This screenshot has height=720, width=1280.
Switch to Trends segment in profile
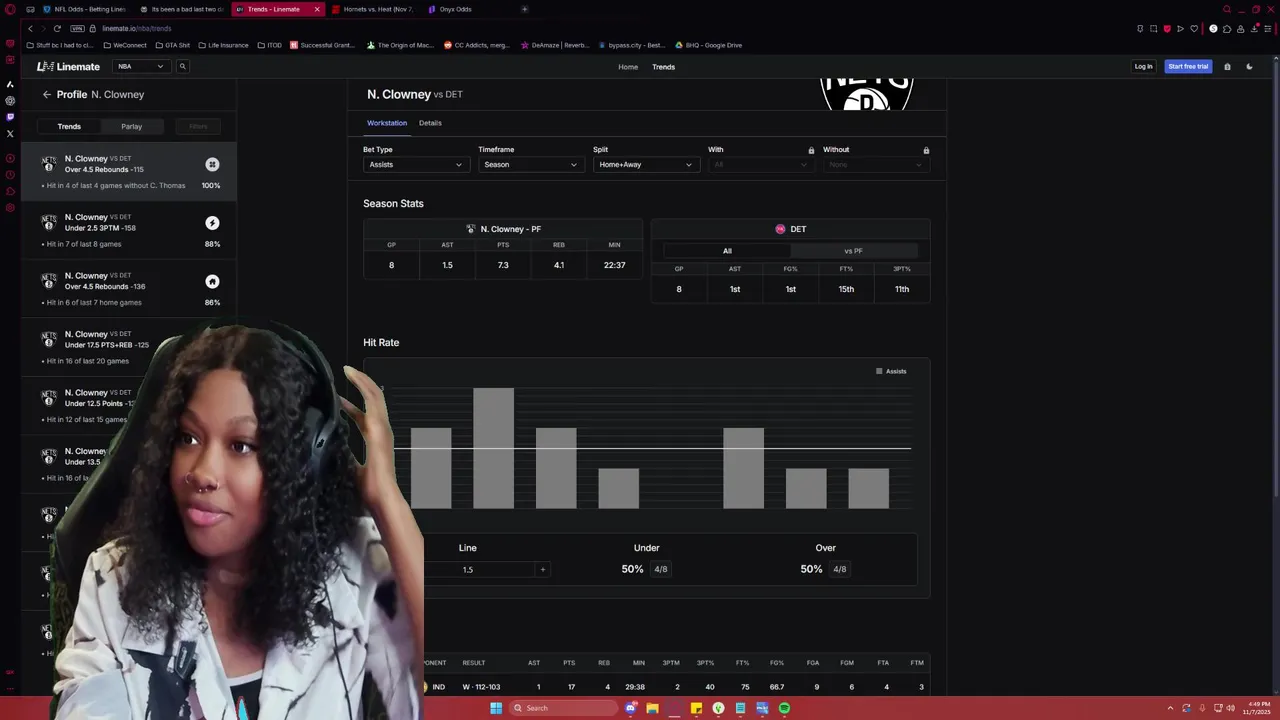69,126
